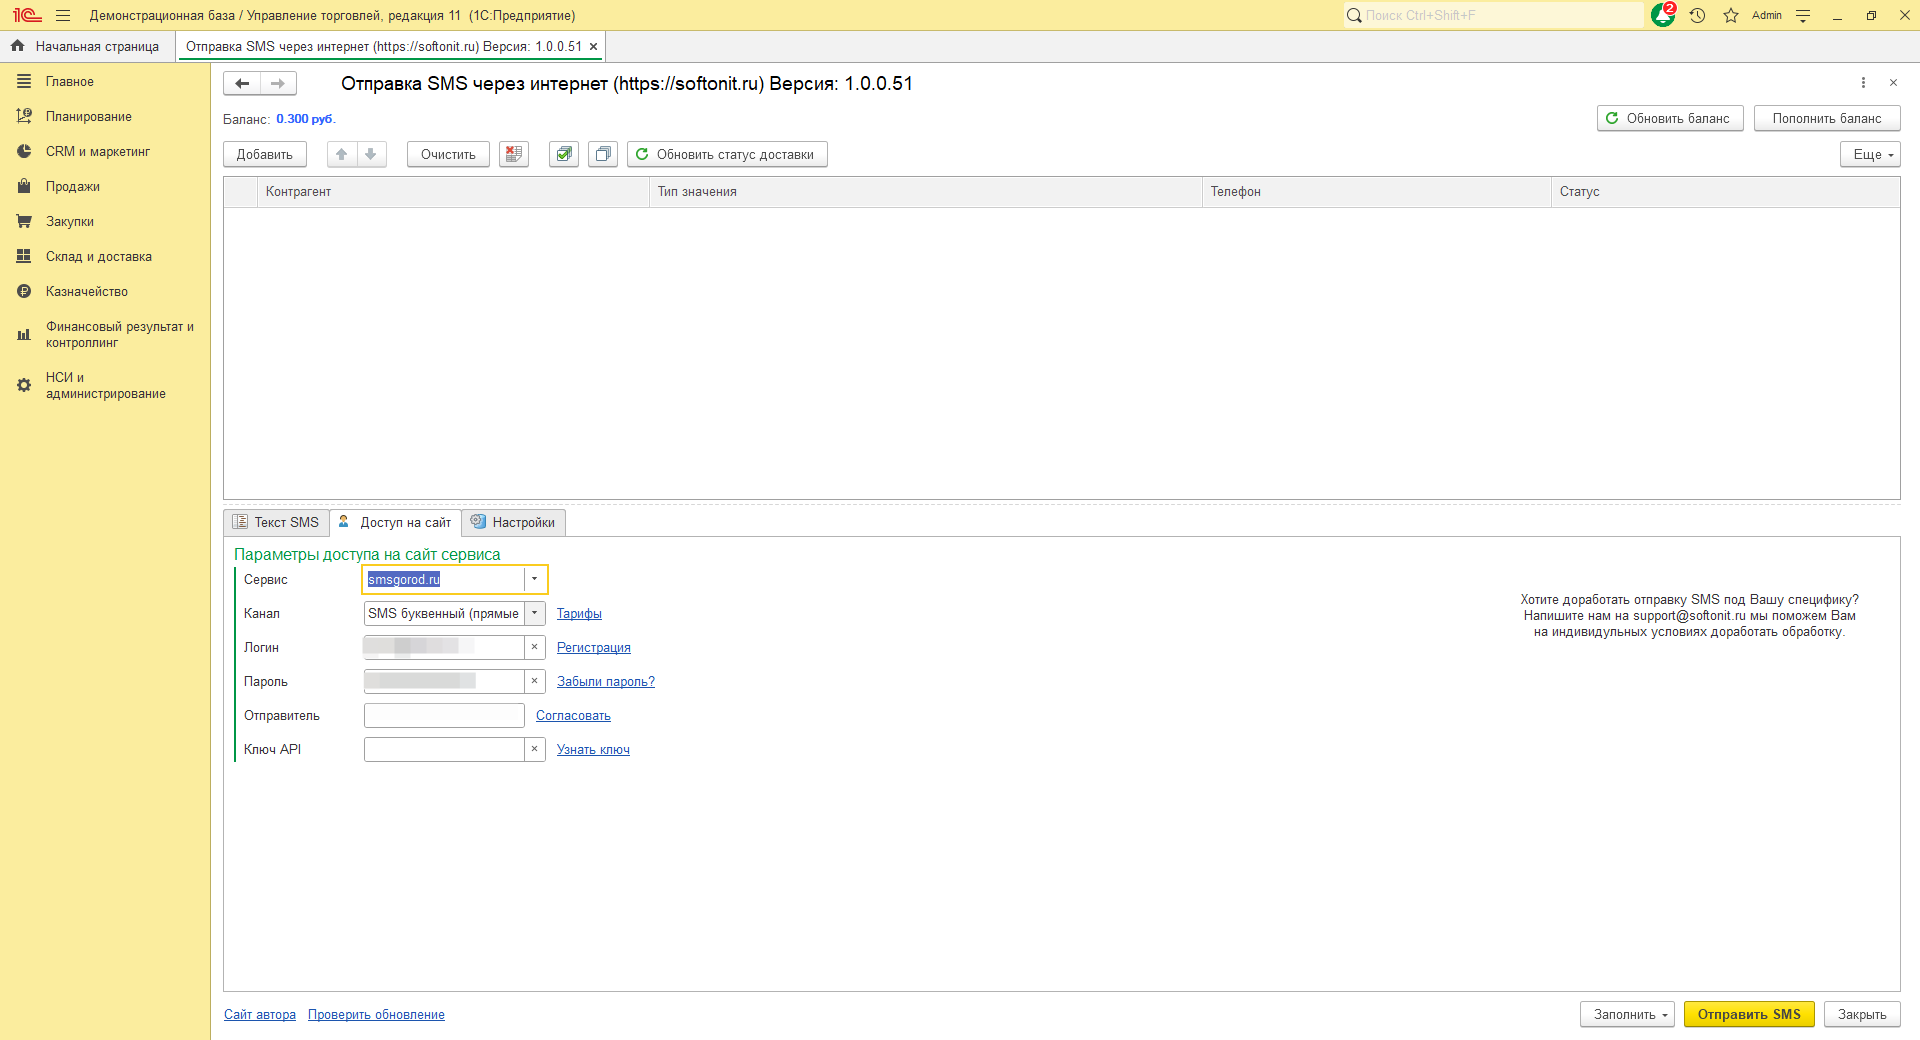This screenshot has width=1920, height=1040.
Task: Open the history clock icon
Action: pyautogui.click(x=1697, y=15)
